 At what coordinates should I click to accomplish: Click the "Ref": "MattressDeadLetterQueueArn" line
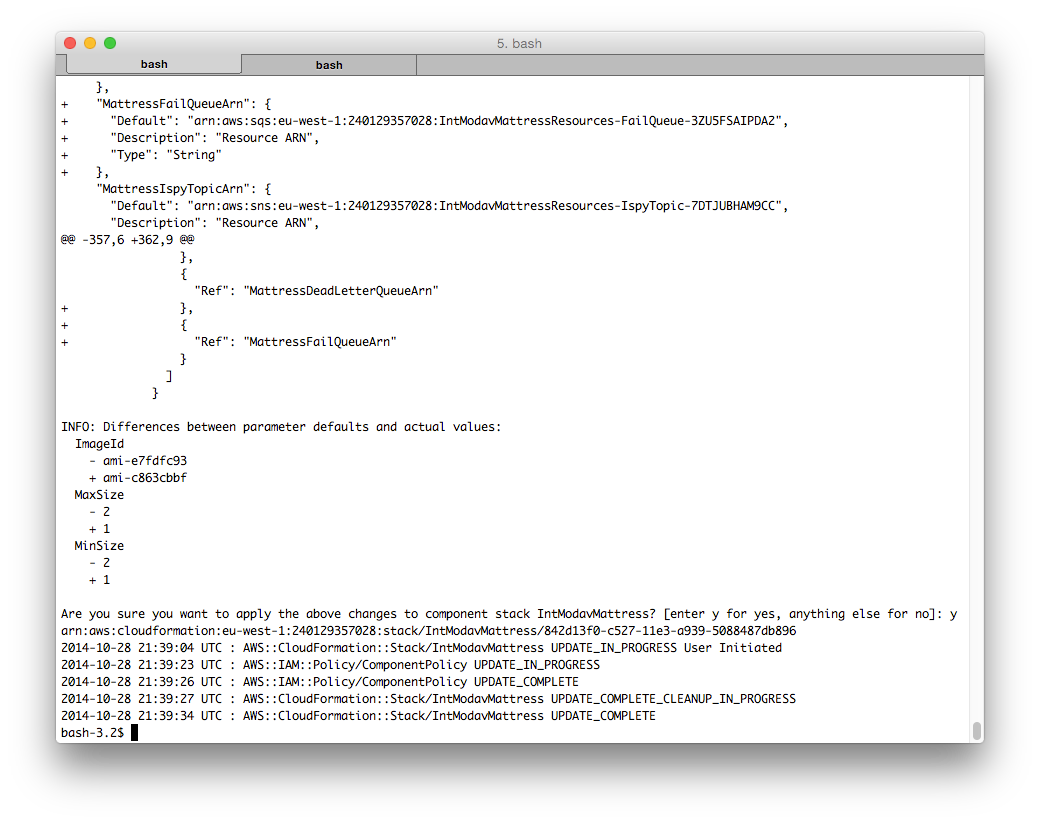click(316, 291)
